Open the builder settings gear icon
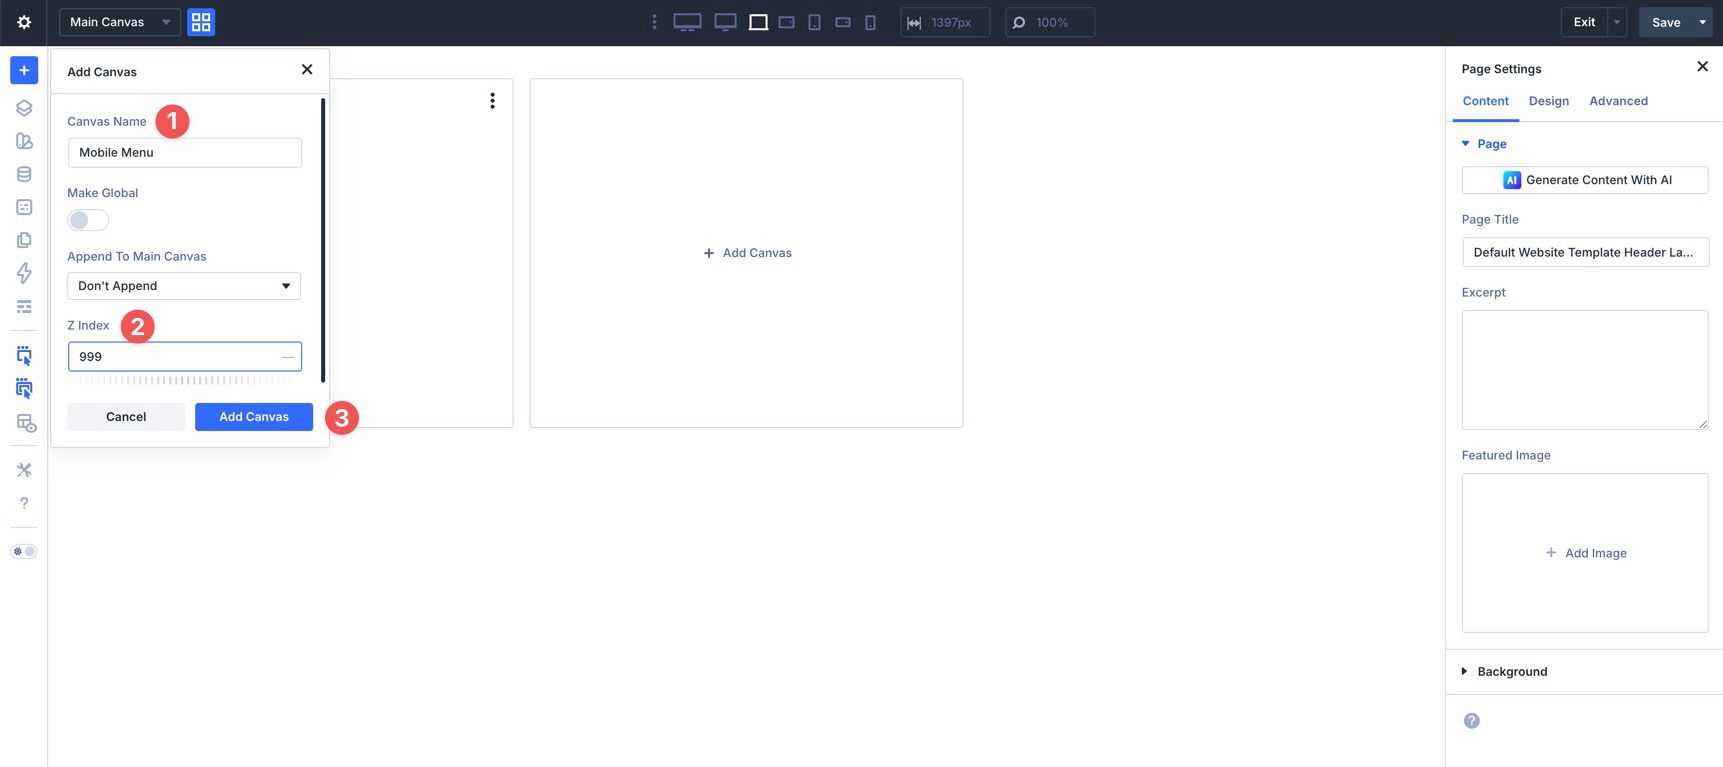This screenshot has width=1723, height=767. [24, 22]
